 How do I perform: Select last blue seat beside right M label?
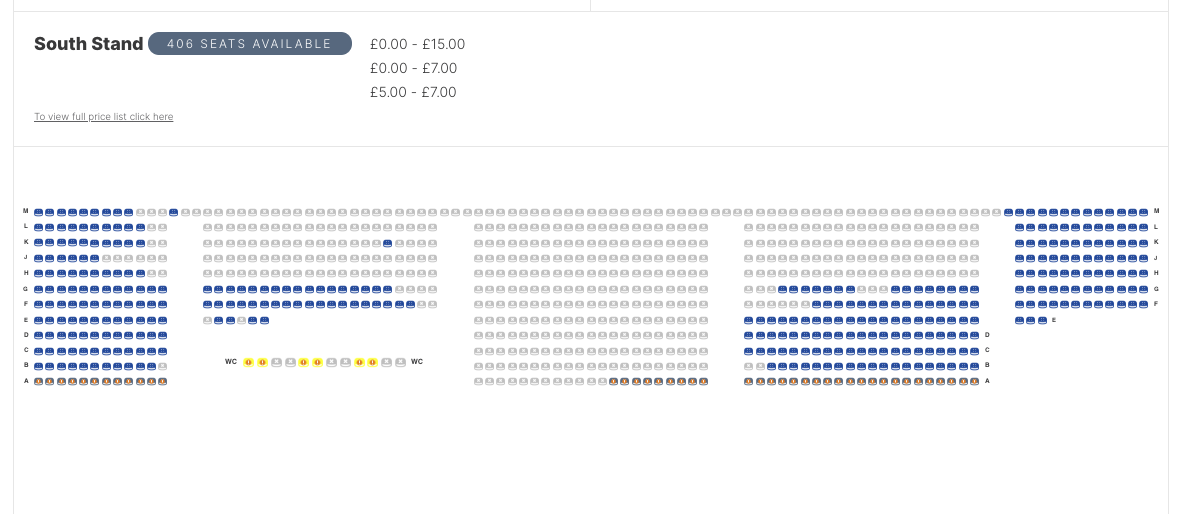(x=1143, y=212)
